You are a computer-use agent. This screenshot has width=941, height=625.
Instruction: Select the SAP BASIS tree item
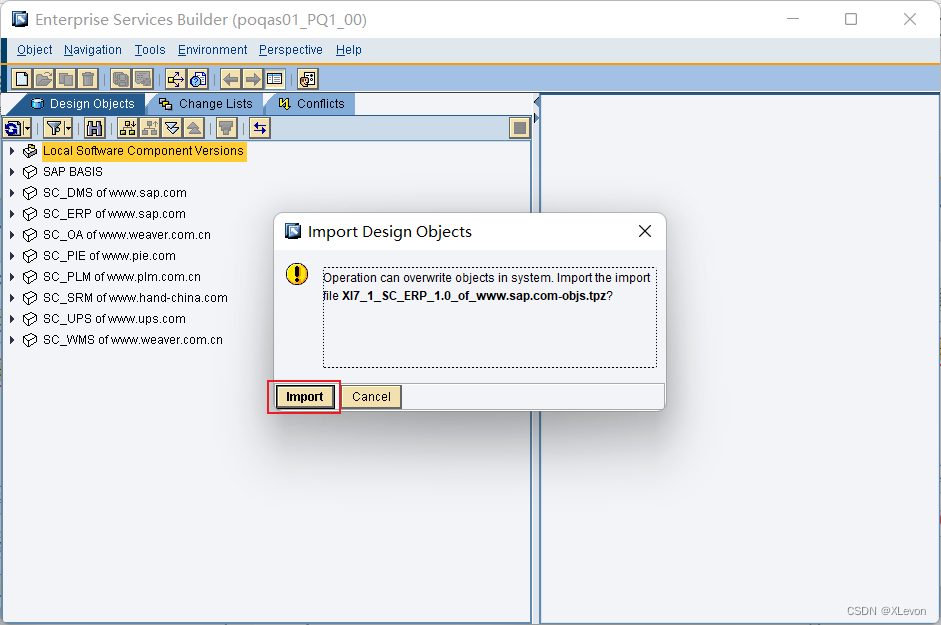pyautogui.click(x=73, y=172)
